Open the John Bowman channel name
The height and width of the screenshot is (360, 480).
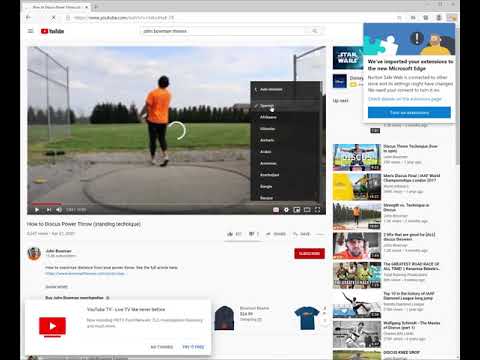point(58,251)
